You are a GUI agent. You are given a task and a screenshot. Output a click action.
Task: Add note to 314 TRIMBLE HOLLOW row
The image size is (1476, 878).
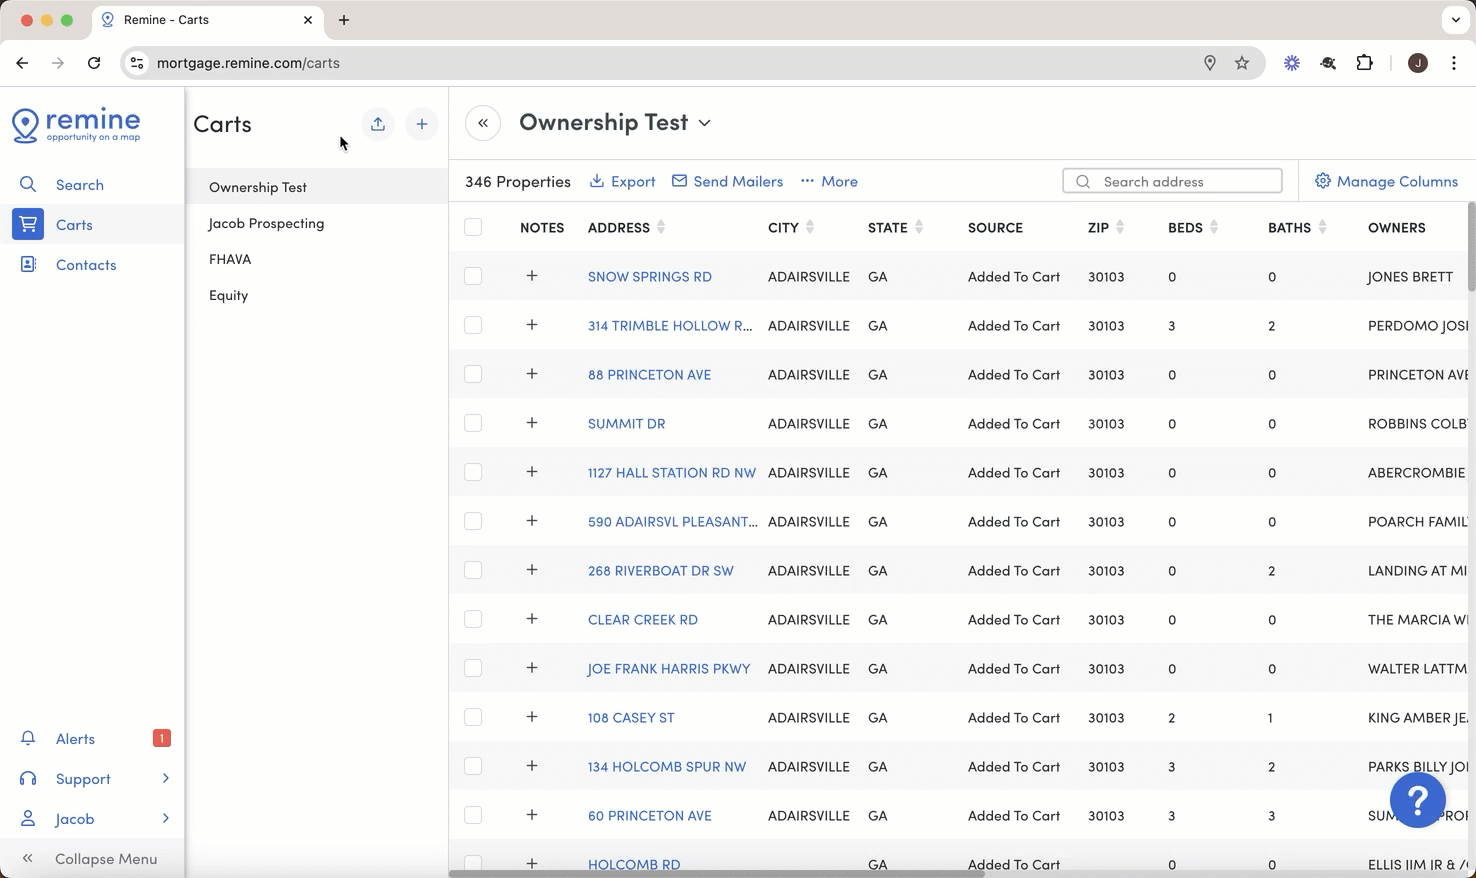click(532, 325)
